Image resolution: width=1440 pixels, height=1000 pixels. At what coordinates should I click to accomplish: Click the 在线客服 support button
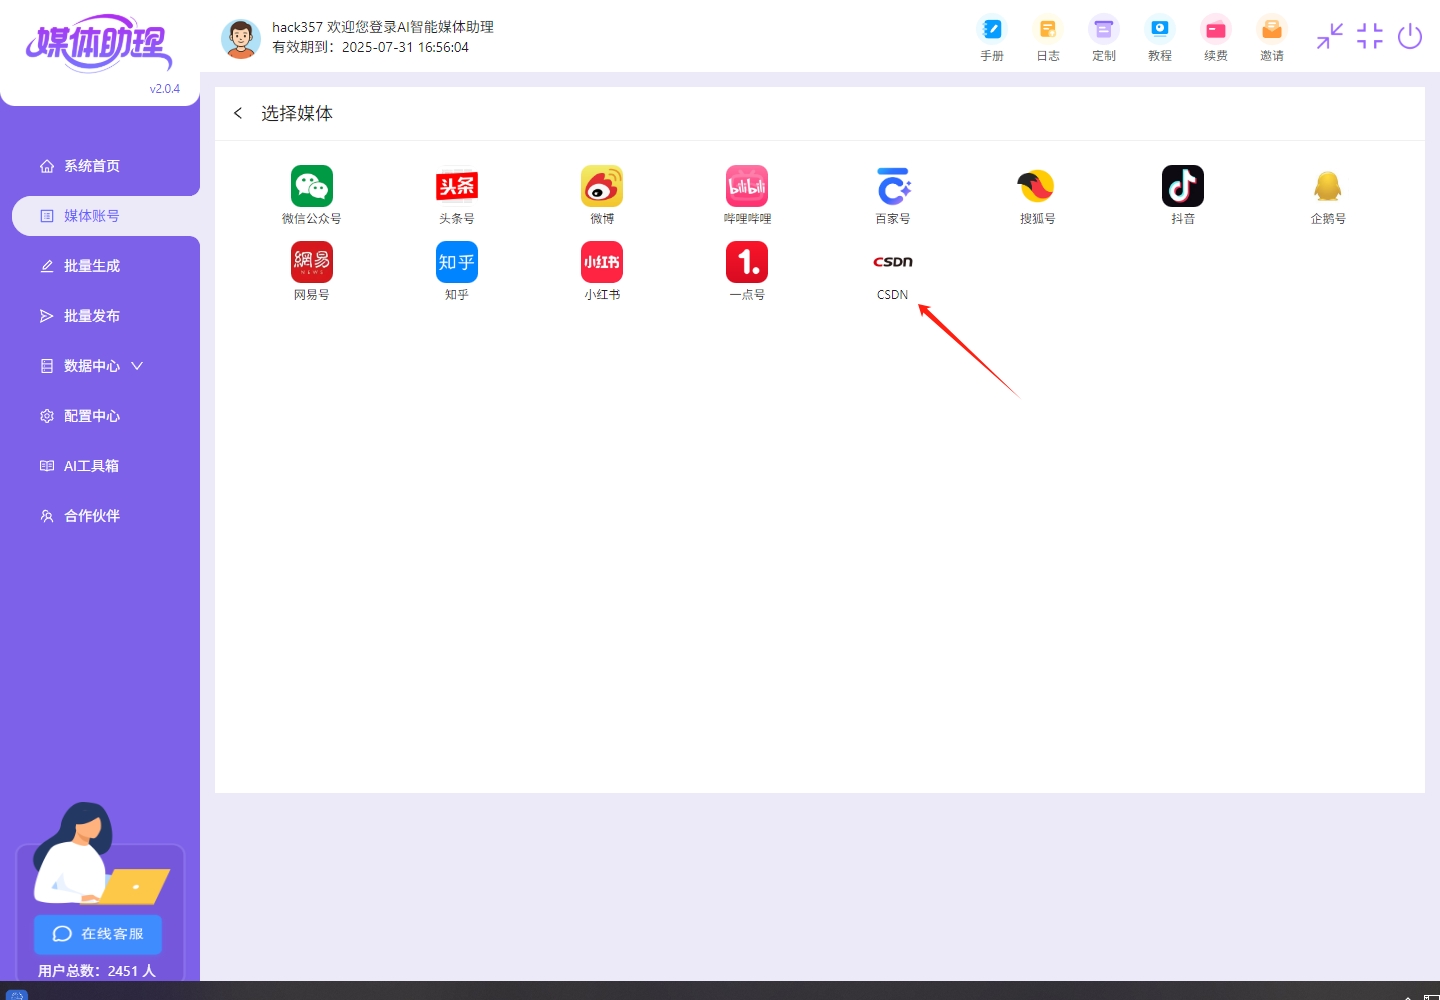98,934
